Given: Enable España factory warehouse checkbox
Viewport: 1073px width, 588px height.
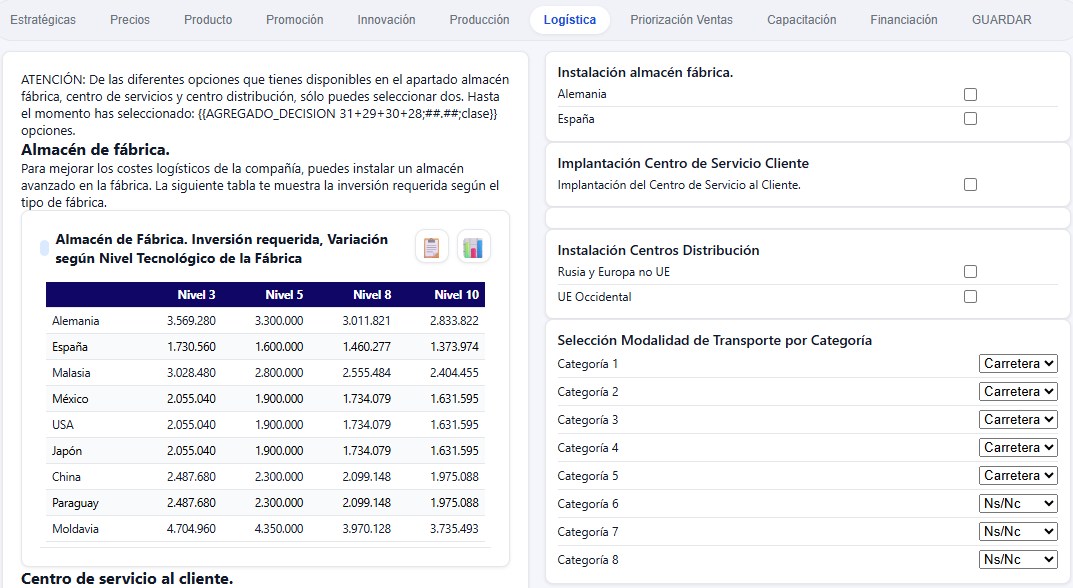Looking at the screenshot, I should pos(970,118).
